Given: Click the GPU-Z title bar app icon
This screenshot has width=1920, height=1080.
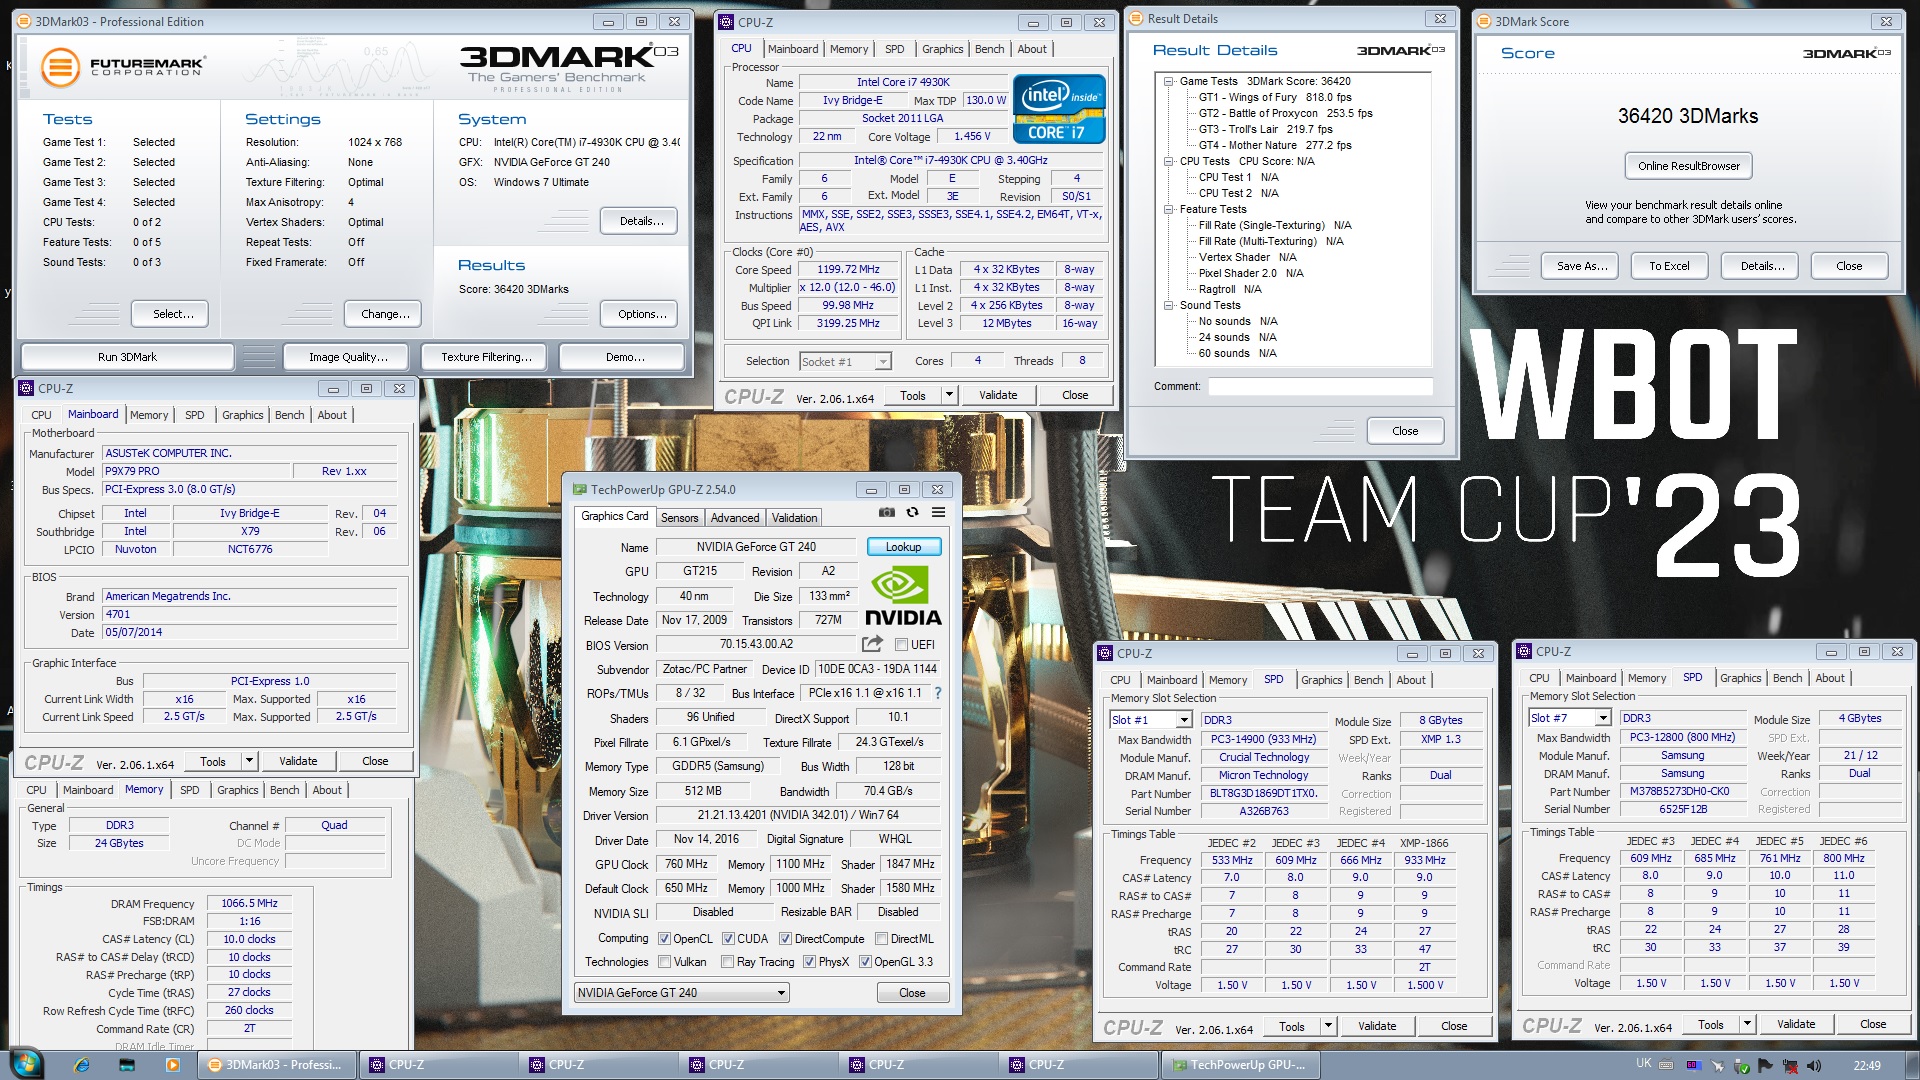Looking at the screenshot, I should [x=579, y=490].
